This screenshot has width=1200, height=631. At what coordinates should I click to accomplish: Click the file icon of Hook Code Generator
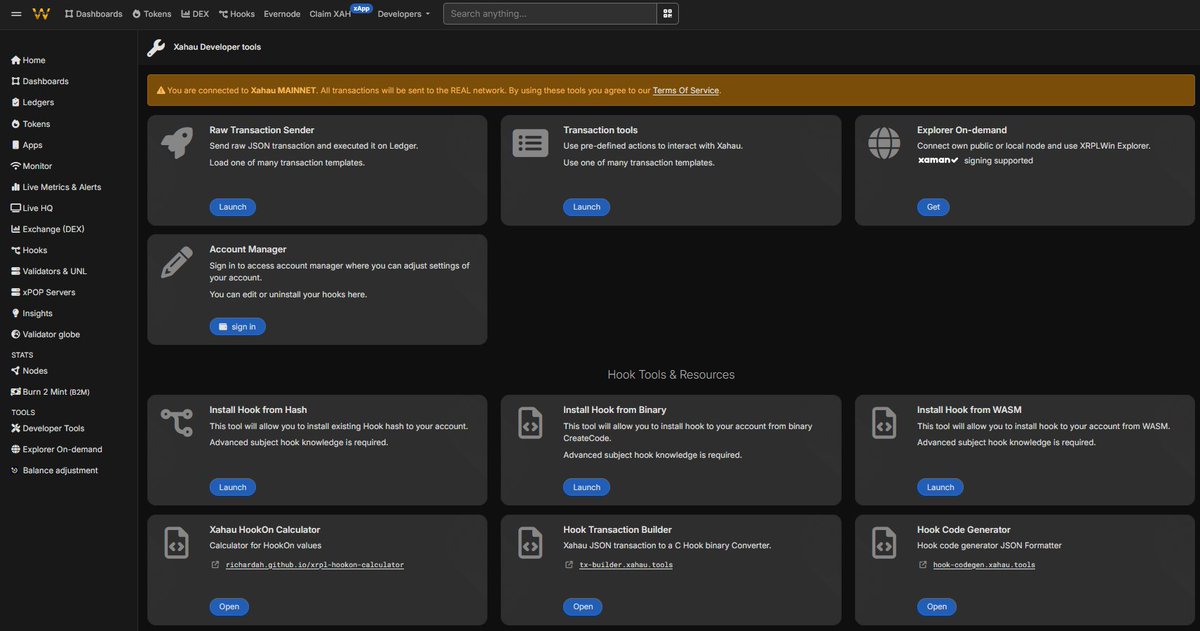[x=884, y=543]
